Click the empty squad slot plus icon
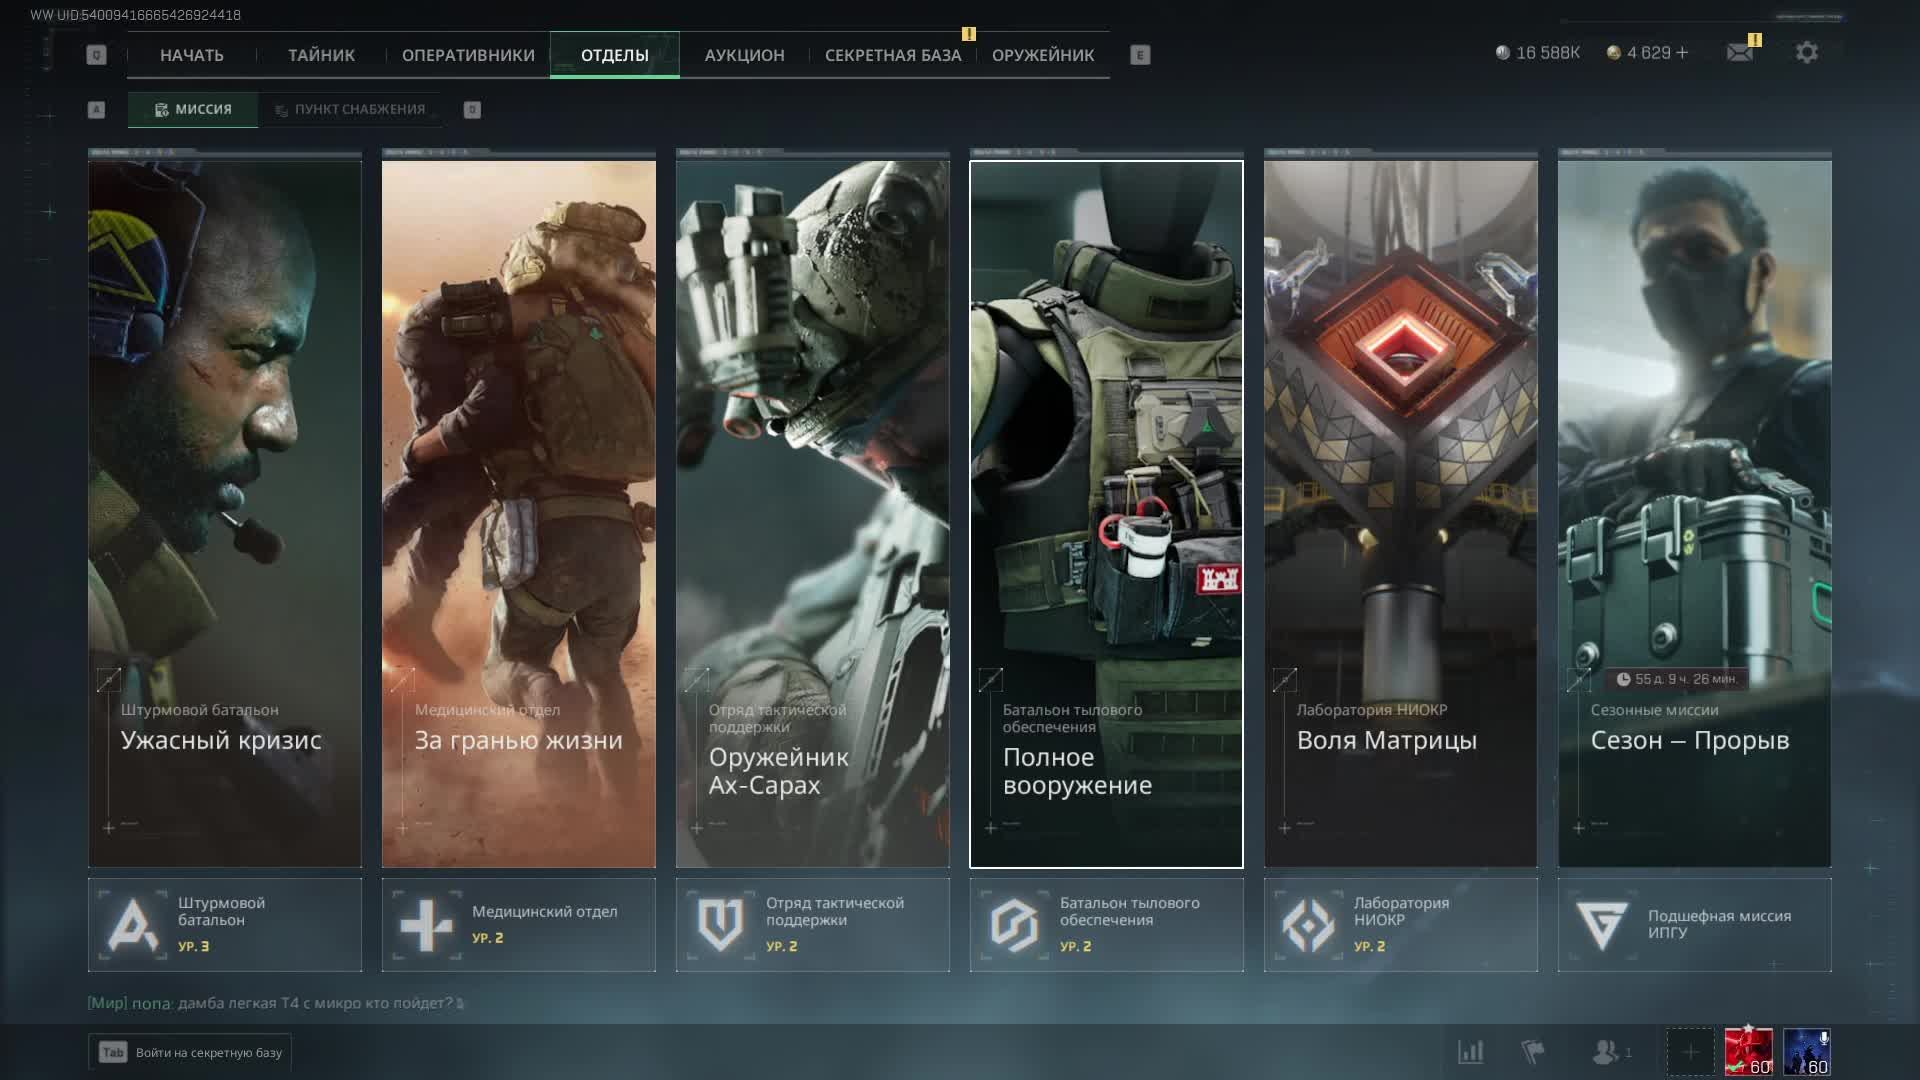This screenshot has height=1080, width=1920. (1690, 1052)
